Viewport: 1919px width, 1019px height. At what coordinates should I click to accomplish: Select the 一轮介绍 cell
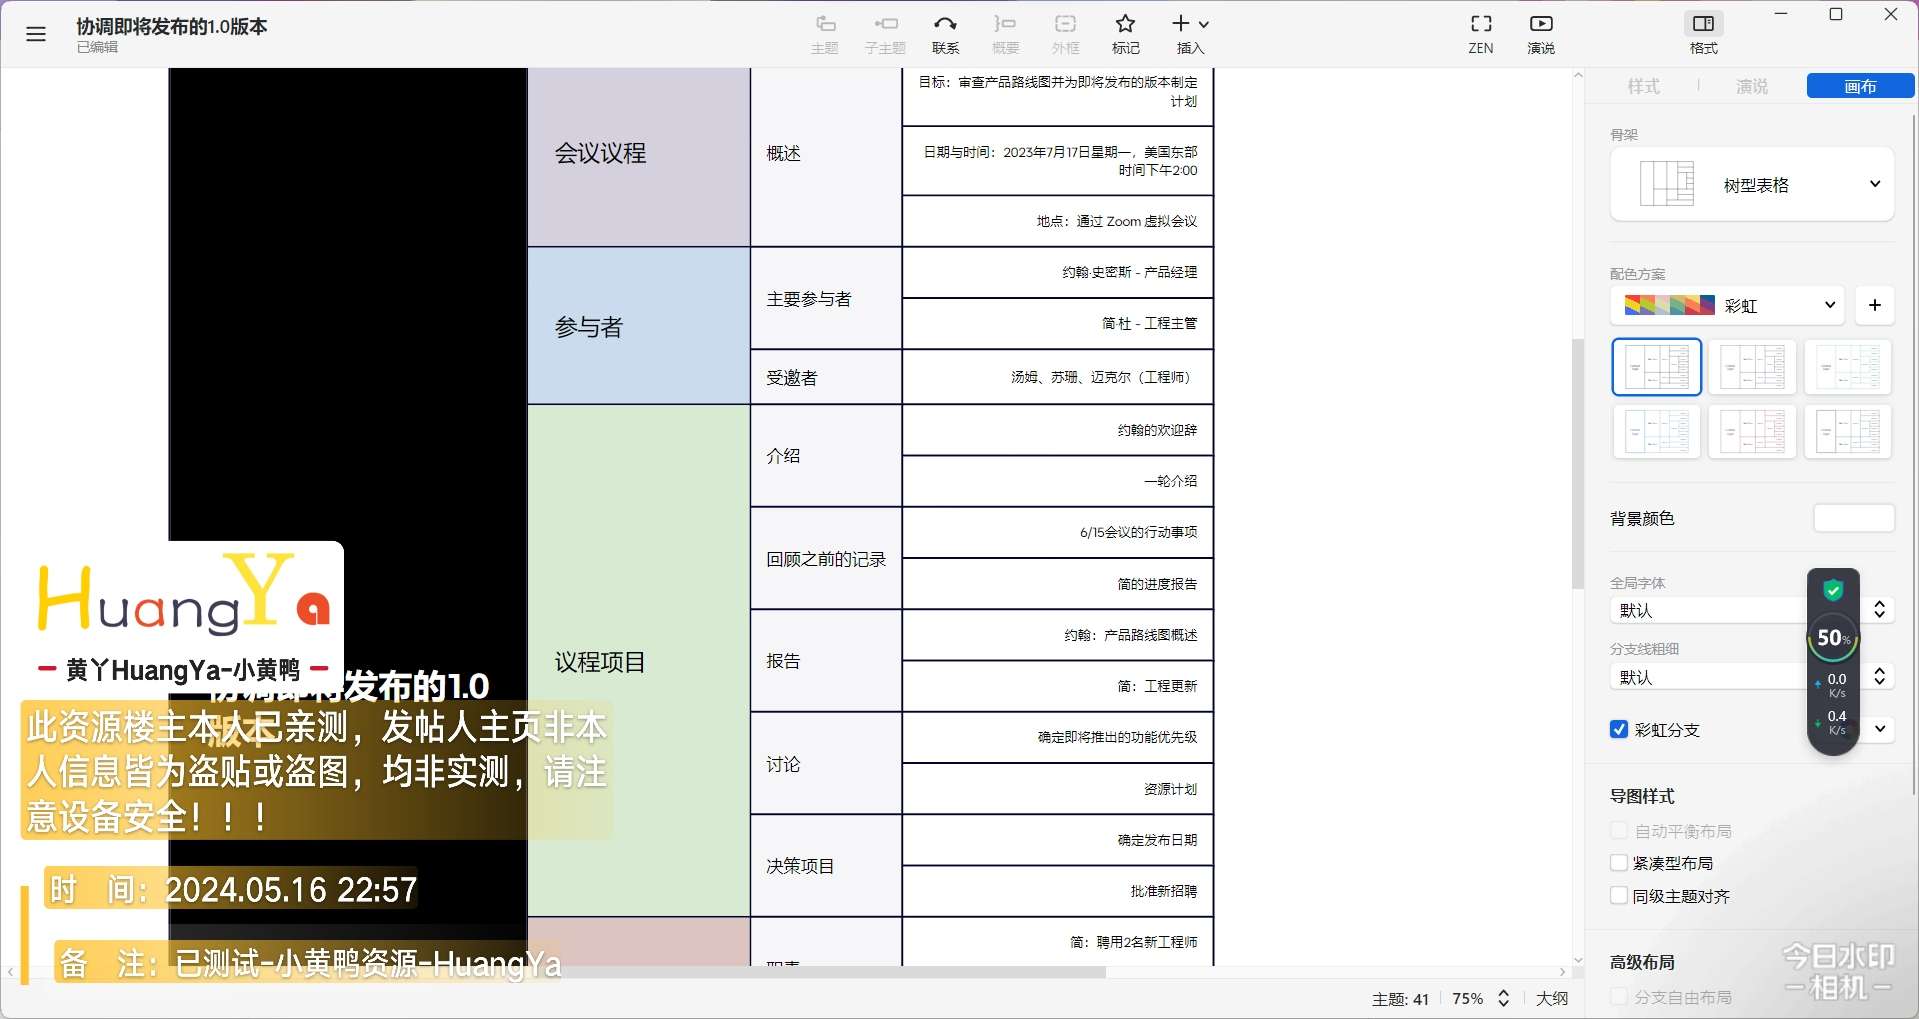coord(1058,481)
